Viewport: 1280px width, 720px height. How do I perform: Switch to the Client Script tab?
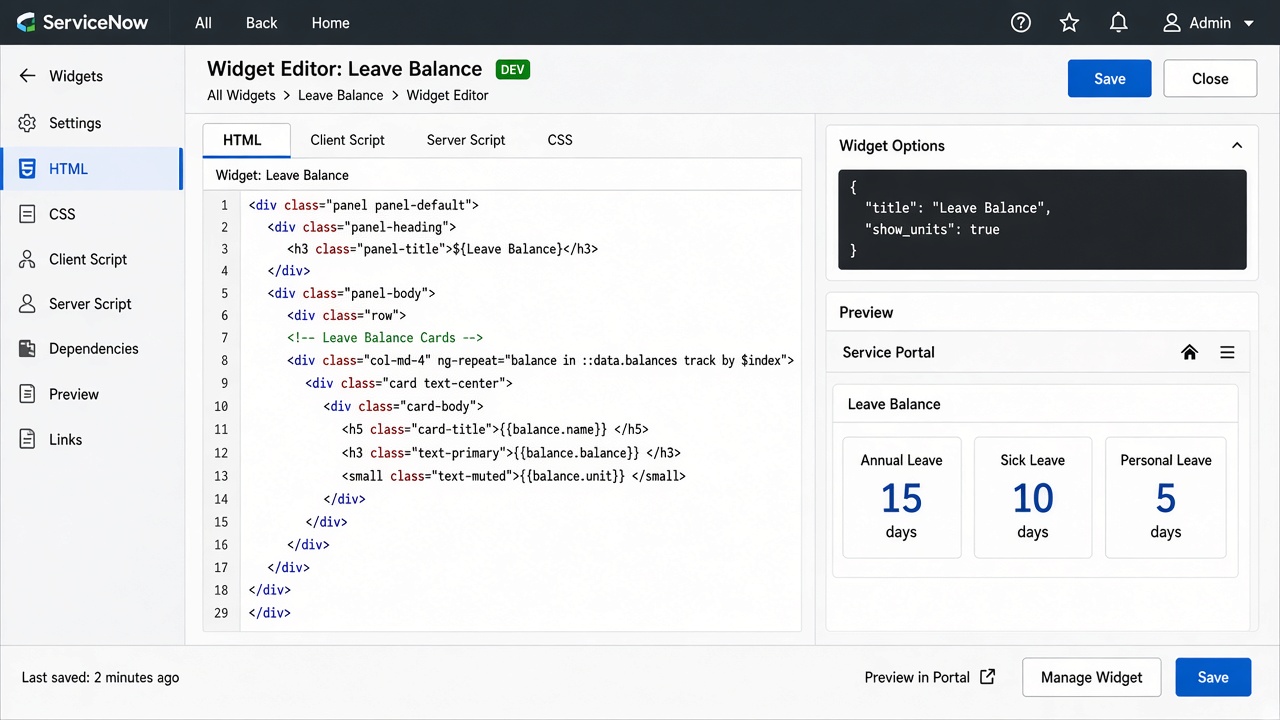(347, 140)
